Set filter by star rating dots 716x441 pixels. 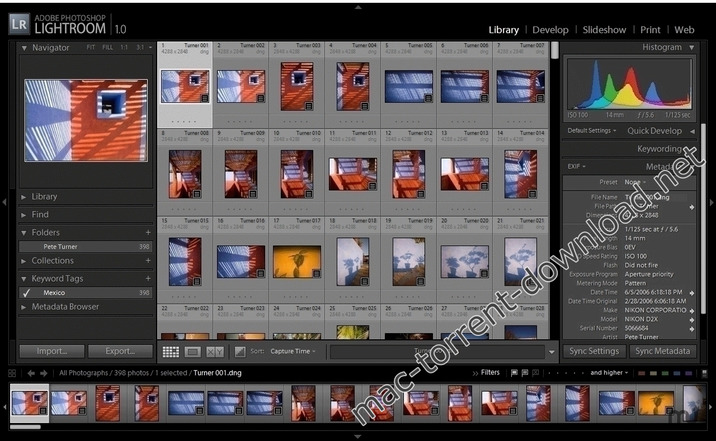566,373
